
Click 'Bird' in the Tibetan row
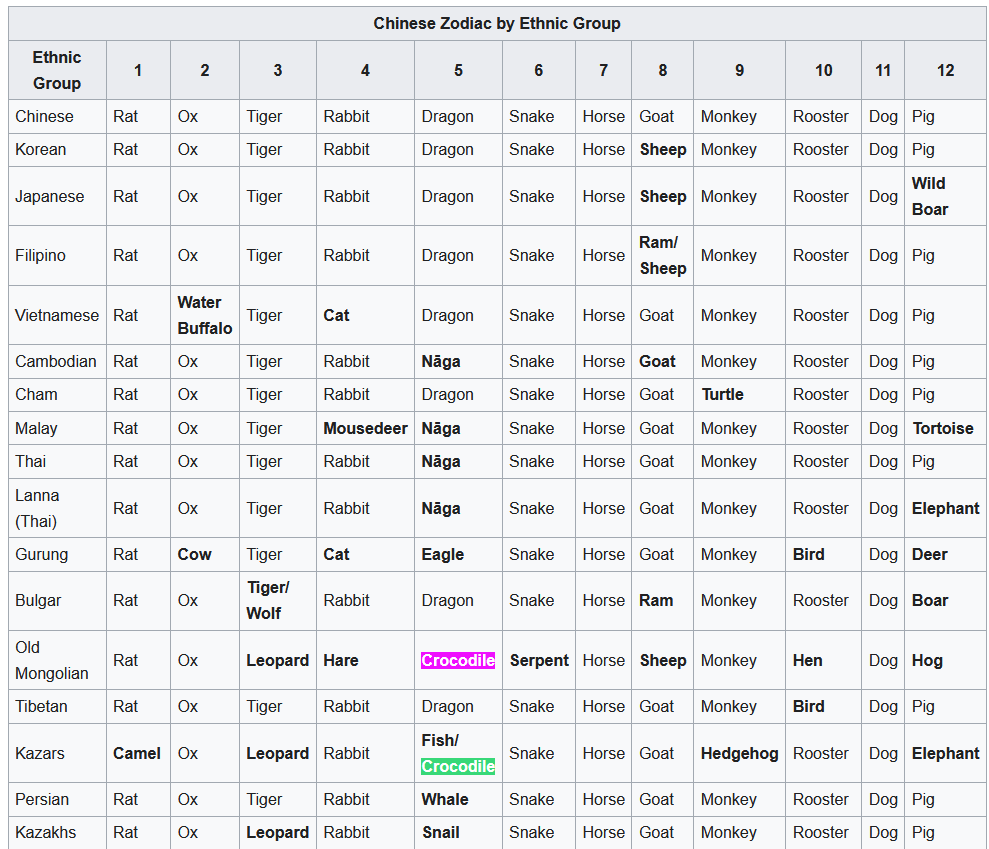click(x=809, y=706)
